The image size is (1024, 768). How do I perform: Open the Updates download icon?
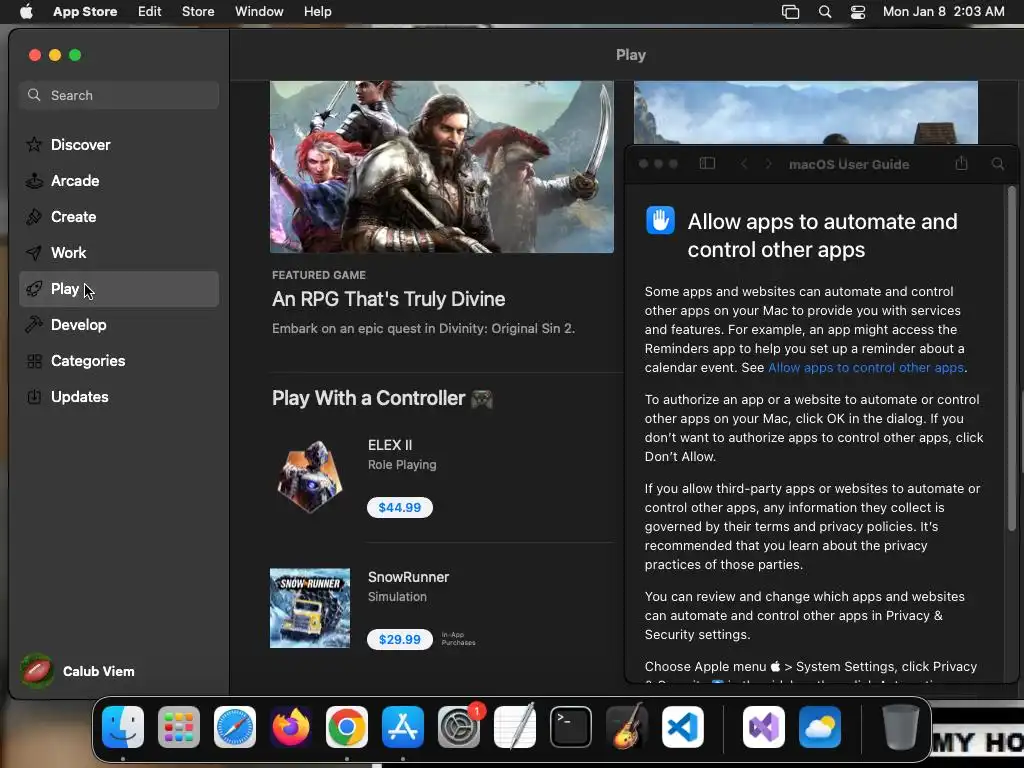point(34,396)
